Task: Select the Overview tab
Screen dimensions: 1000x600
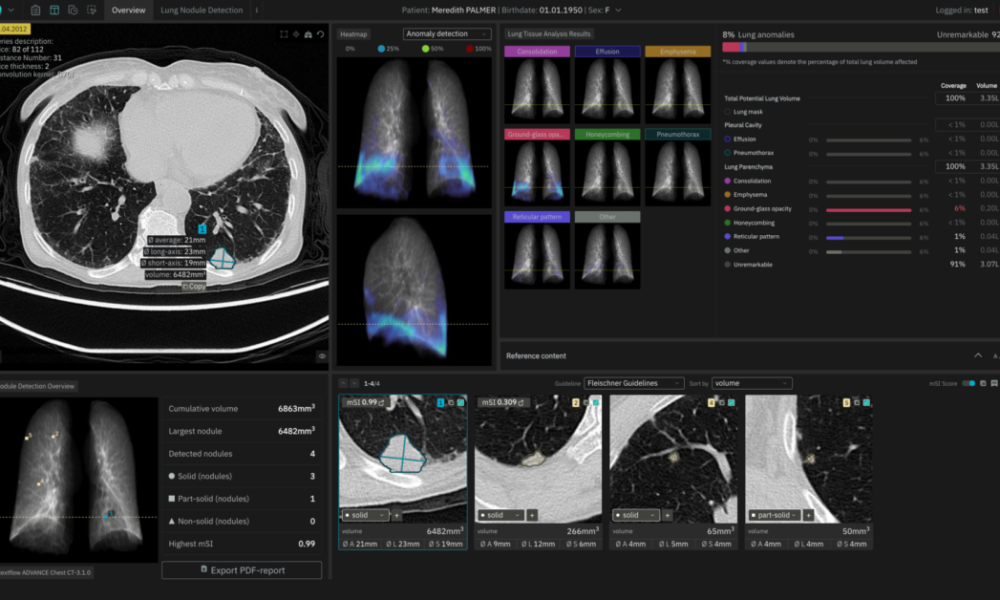Action: coord(128,10)
